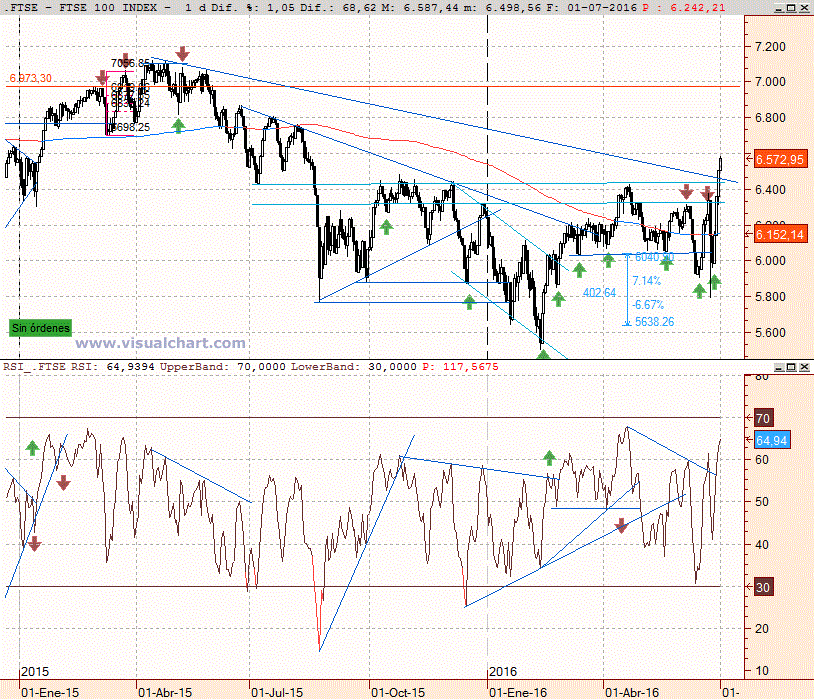The height and width of the screenshot is (699, 814).
Task: Click the 01-Jul-15 date axis label
Action: [277, 692]
